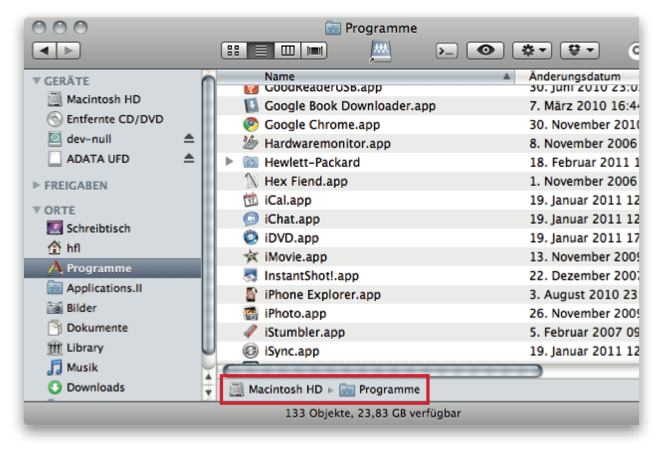Open the Applications folder toolbar shortcut

[381, 51]
